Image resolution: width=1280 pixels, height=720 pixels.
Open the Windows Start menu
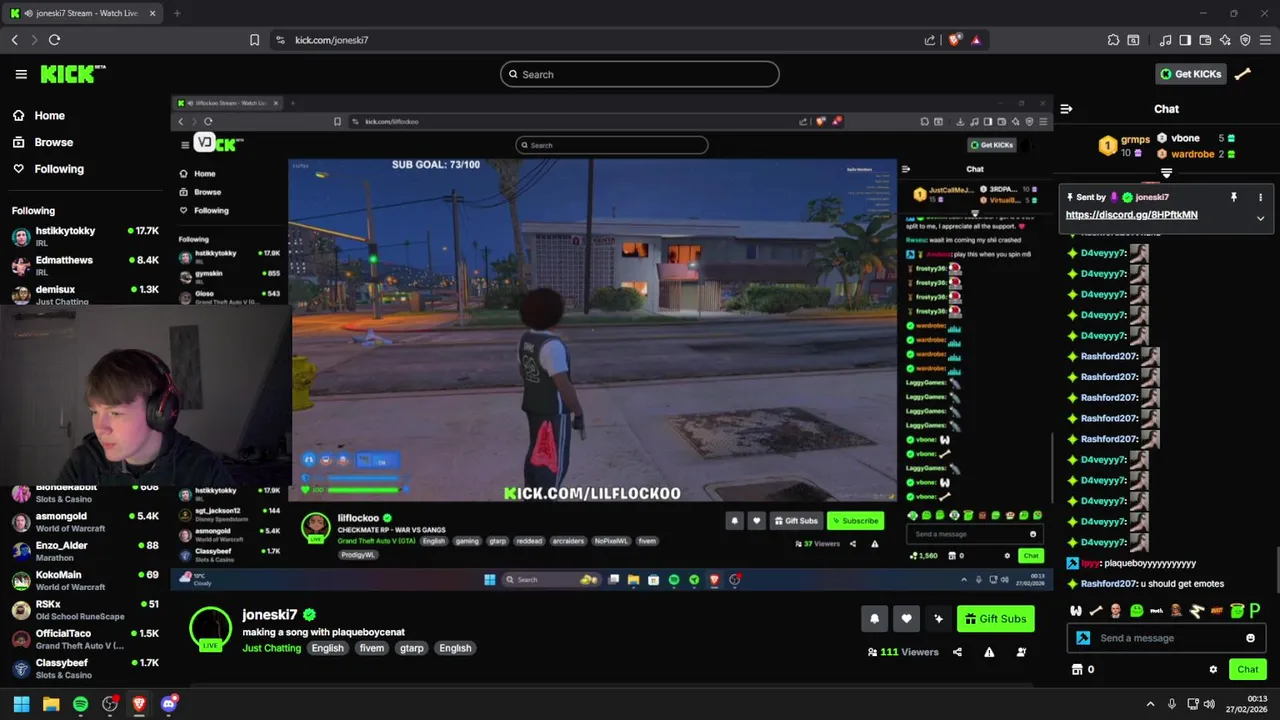tap(21, 704)
